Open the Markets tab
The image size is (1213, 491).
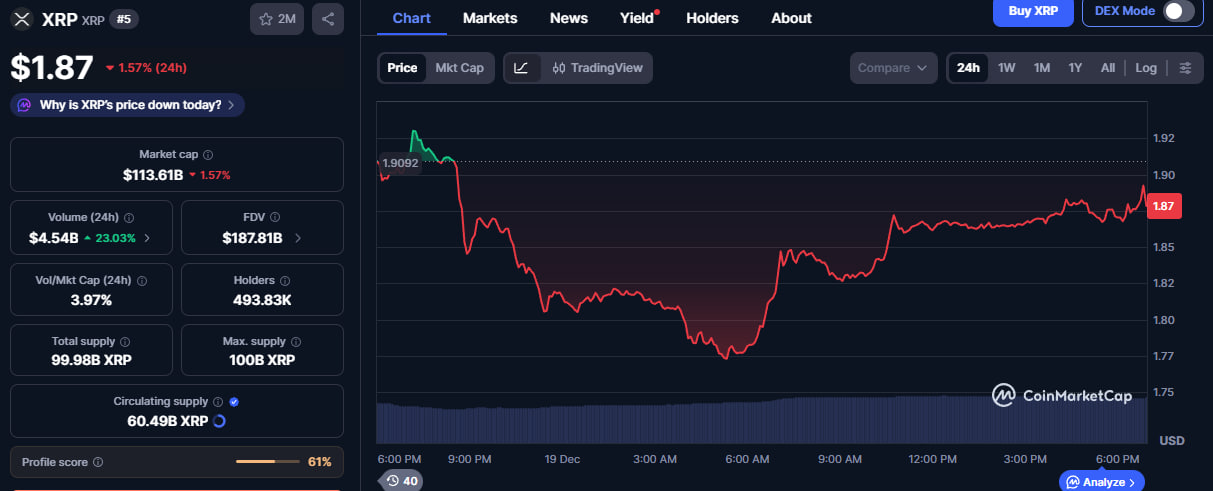pyautogui.click(x=490, y=18)
